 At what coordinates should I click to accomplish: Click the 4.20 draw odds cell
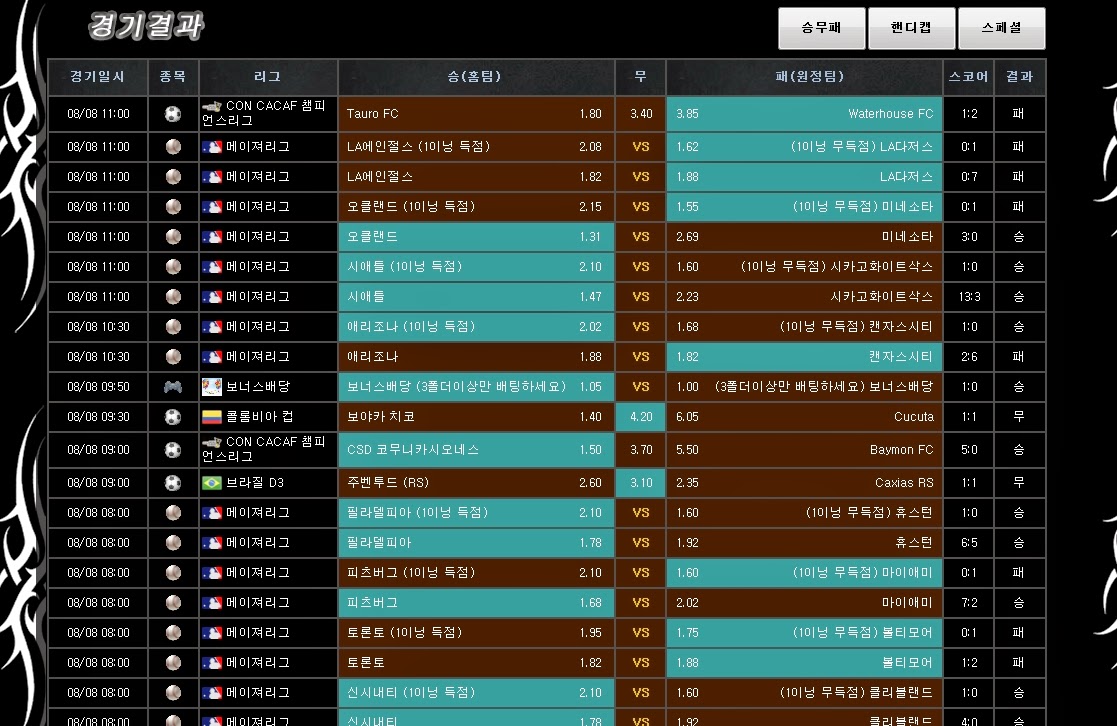pyautogui.click(x=640, y=417)
